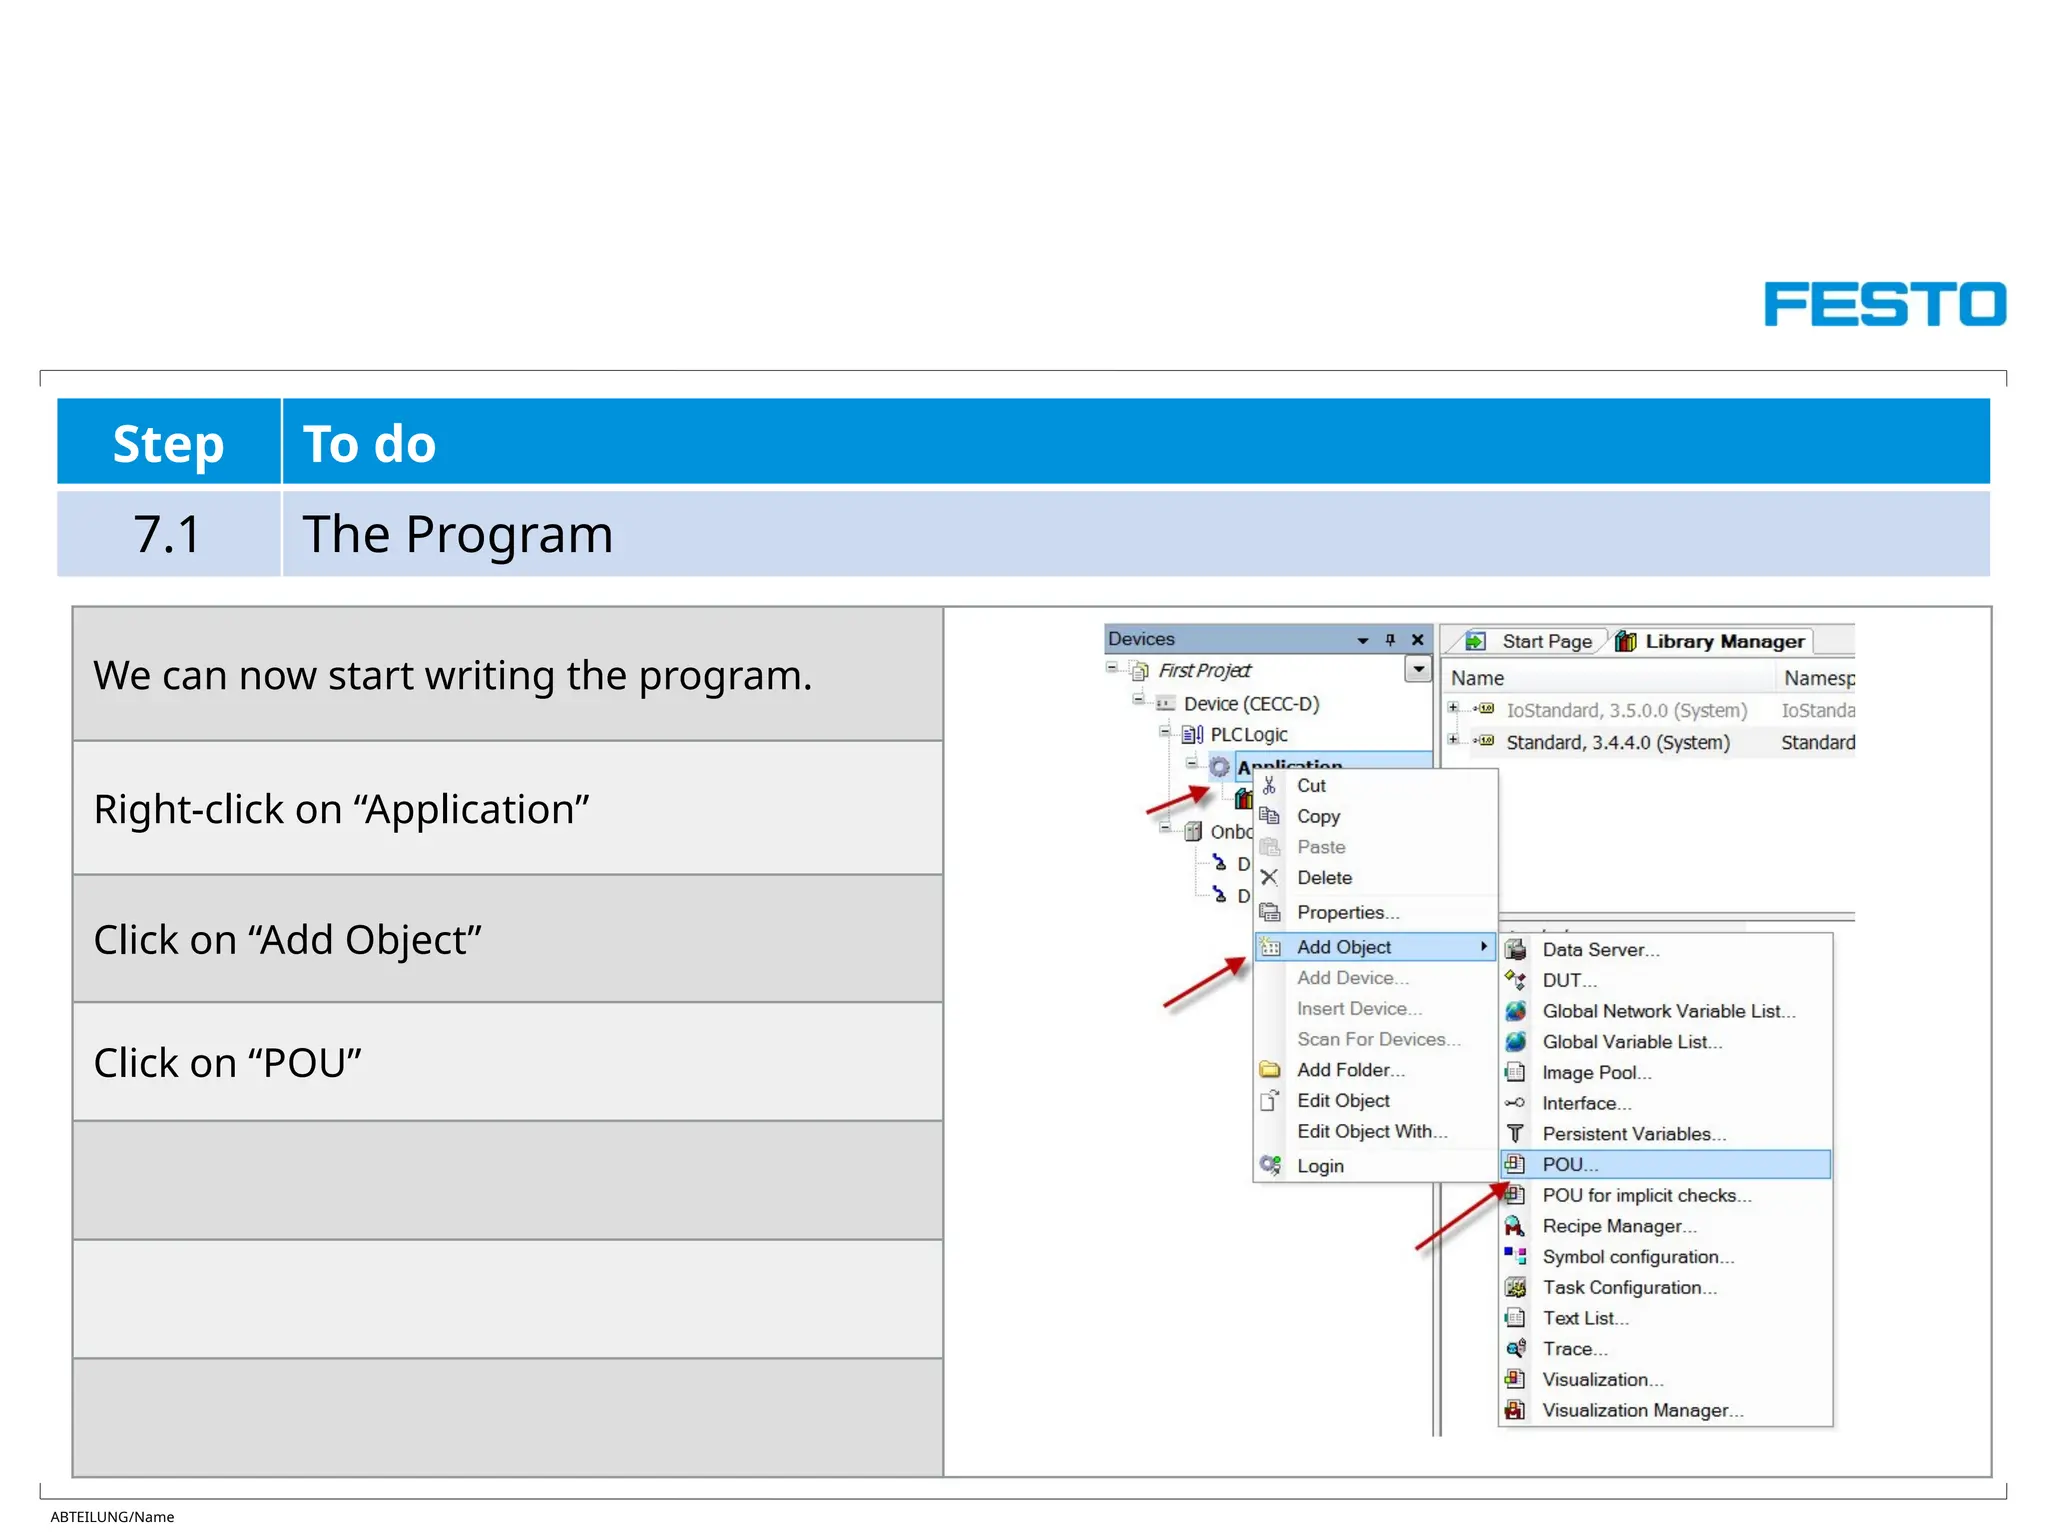Click the Delete X icon
The height and width of the screenshot is (1536, 2048).
point(1269,877)
